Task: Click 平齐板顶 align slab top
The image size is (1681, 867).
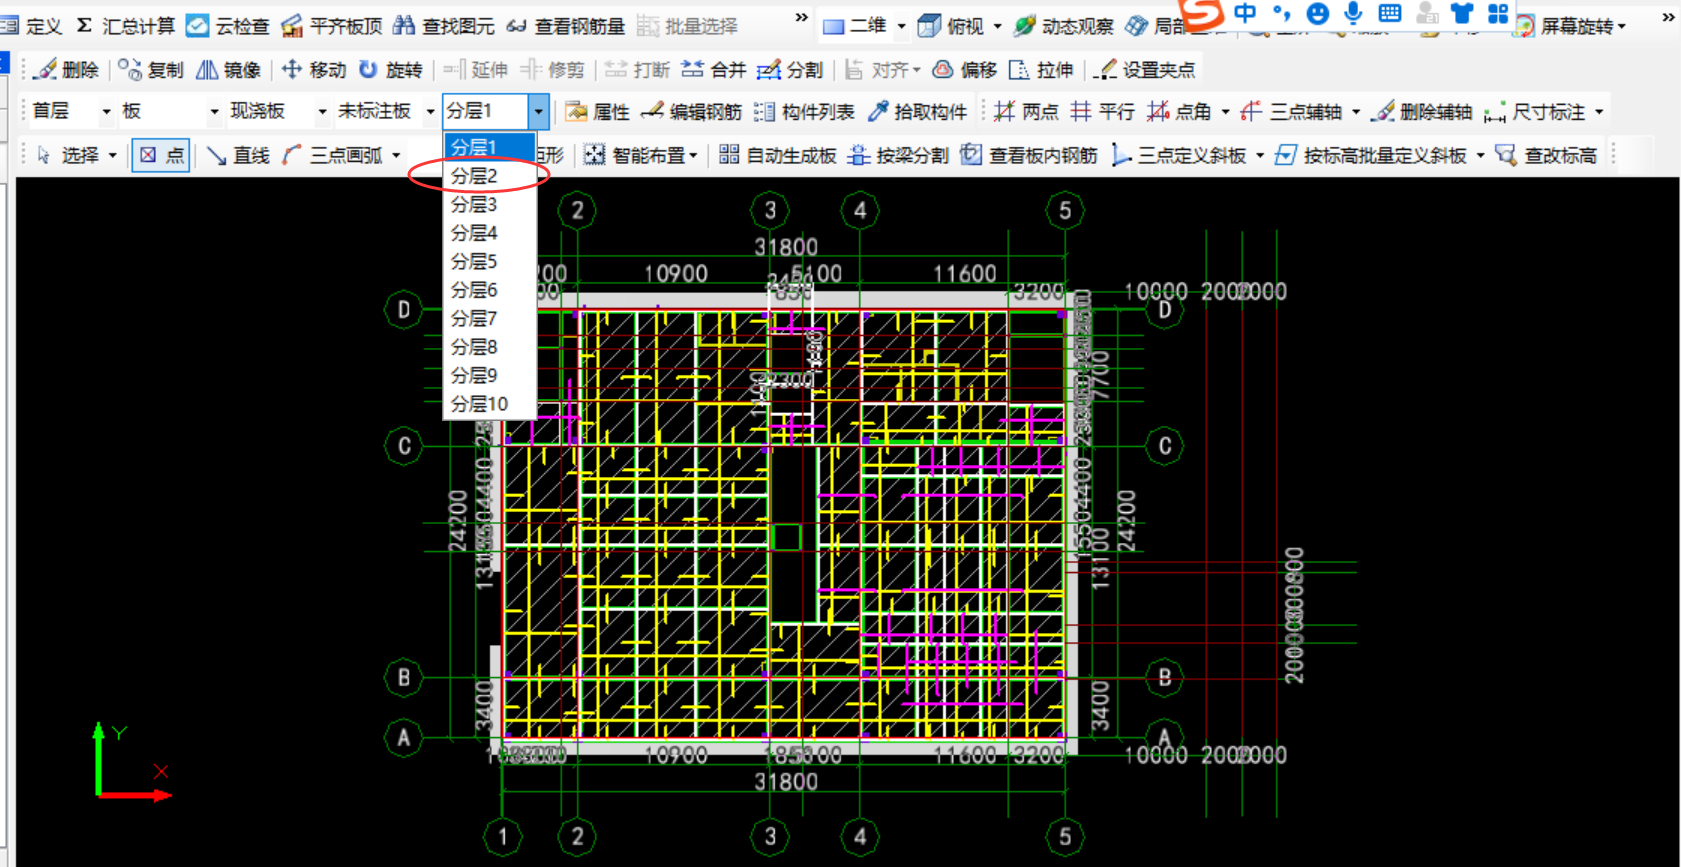Action: coord(332,26)
